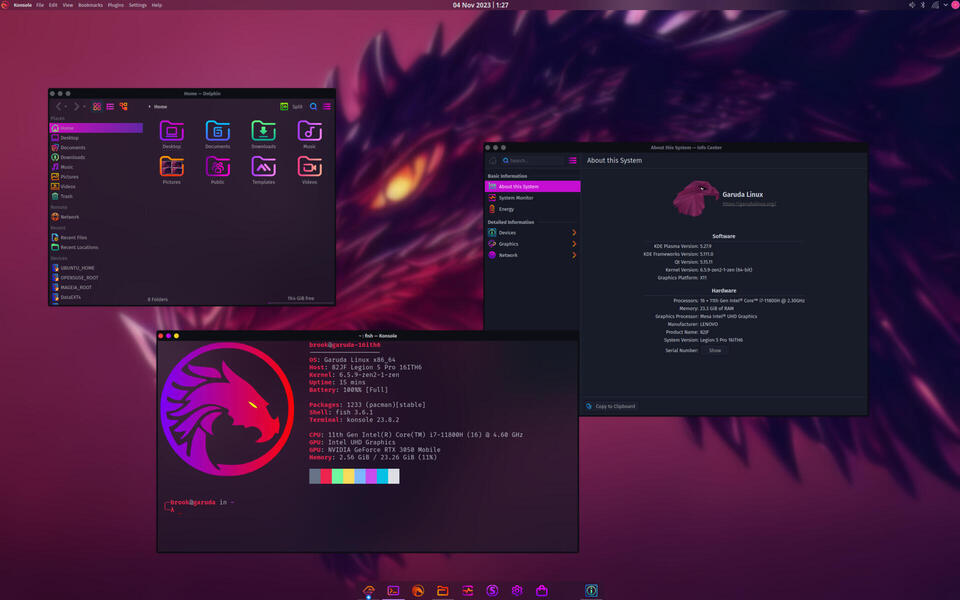The height and width of the screenshot is (600, 960).
Task: Toggle Split view in Dolphin
Action: point(291,107)
